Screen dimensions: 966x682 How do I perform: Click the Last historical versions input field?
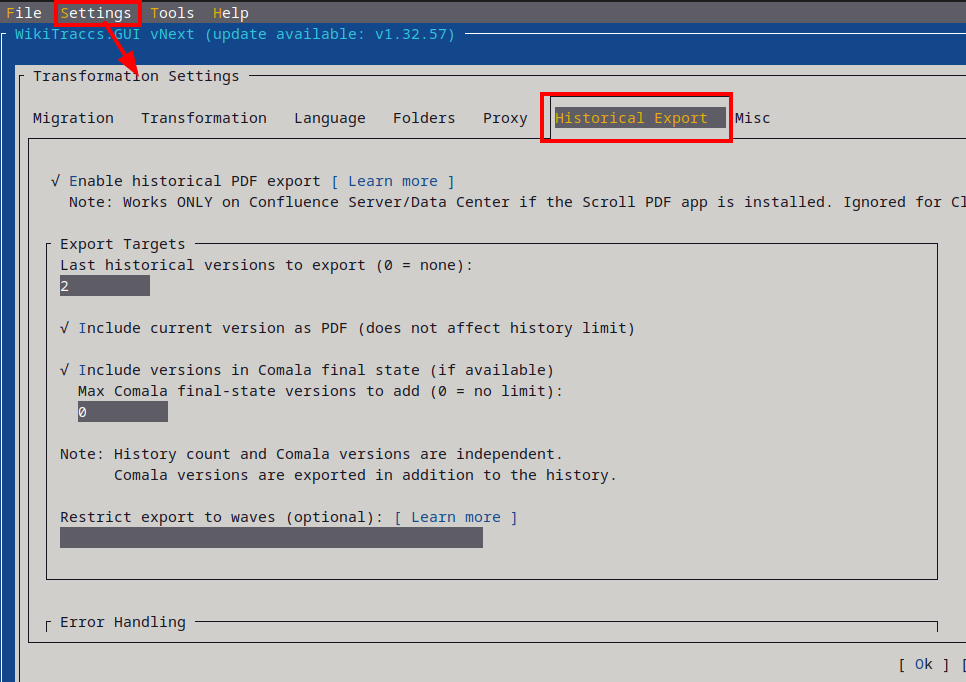104,286
